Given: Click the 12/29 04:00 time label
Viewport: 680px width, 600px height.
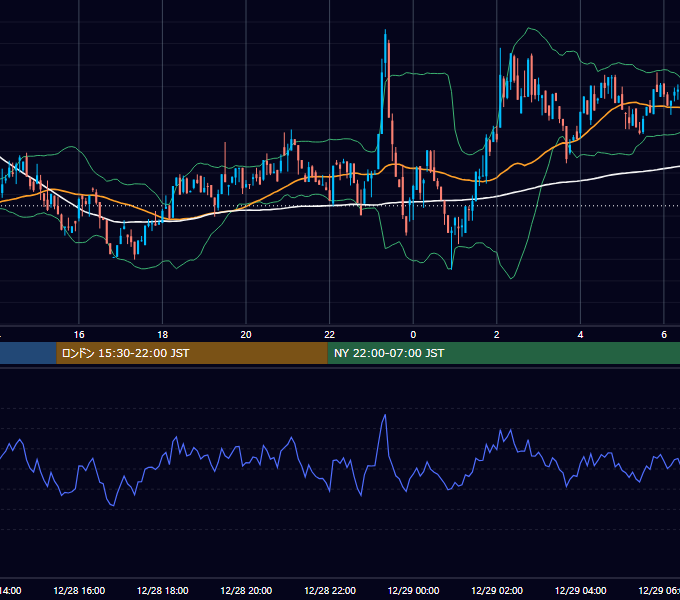Looking at the screenshot, I should point(580,590).
